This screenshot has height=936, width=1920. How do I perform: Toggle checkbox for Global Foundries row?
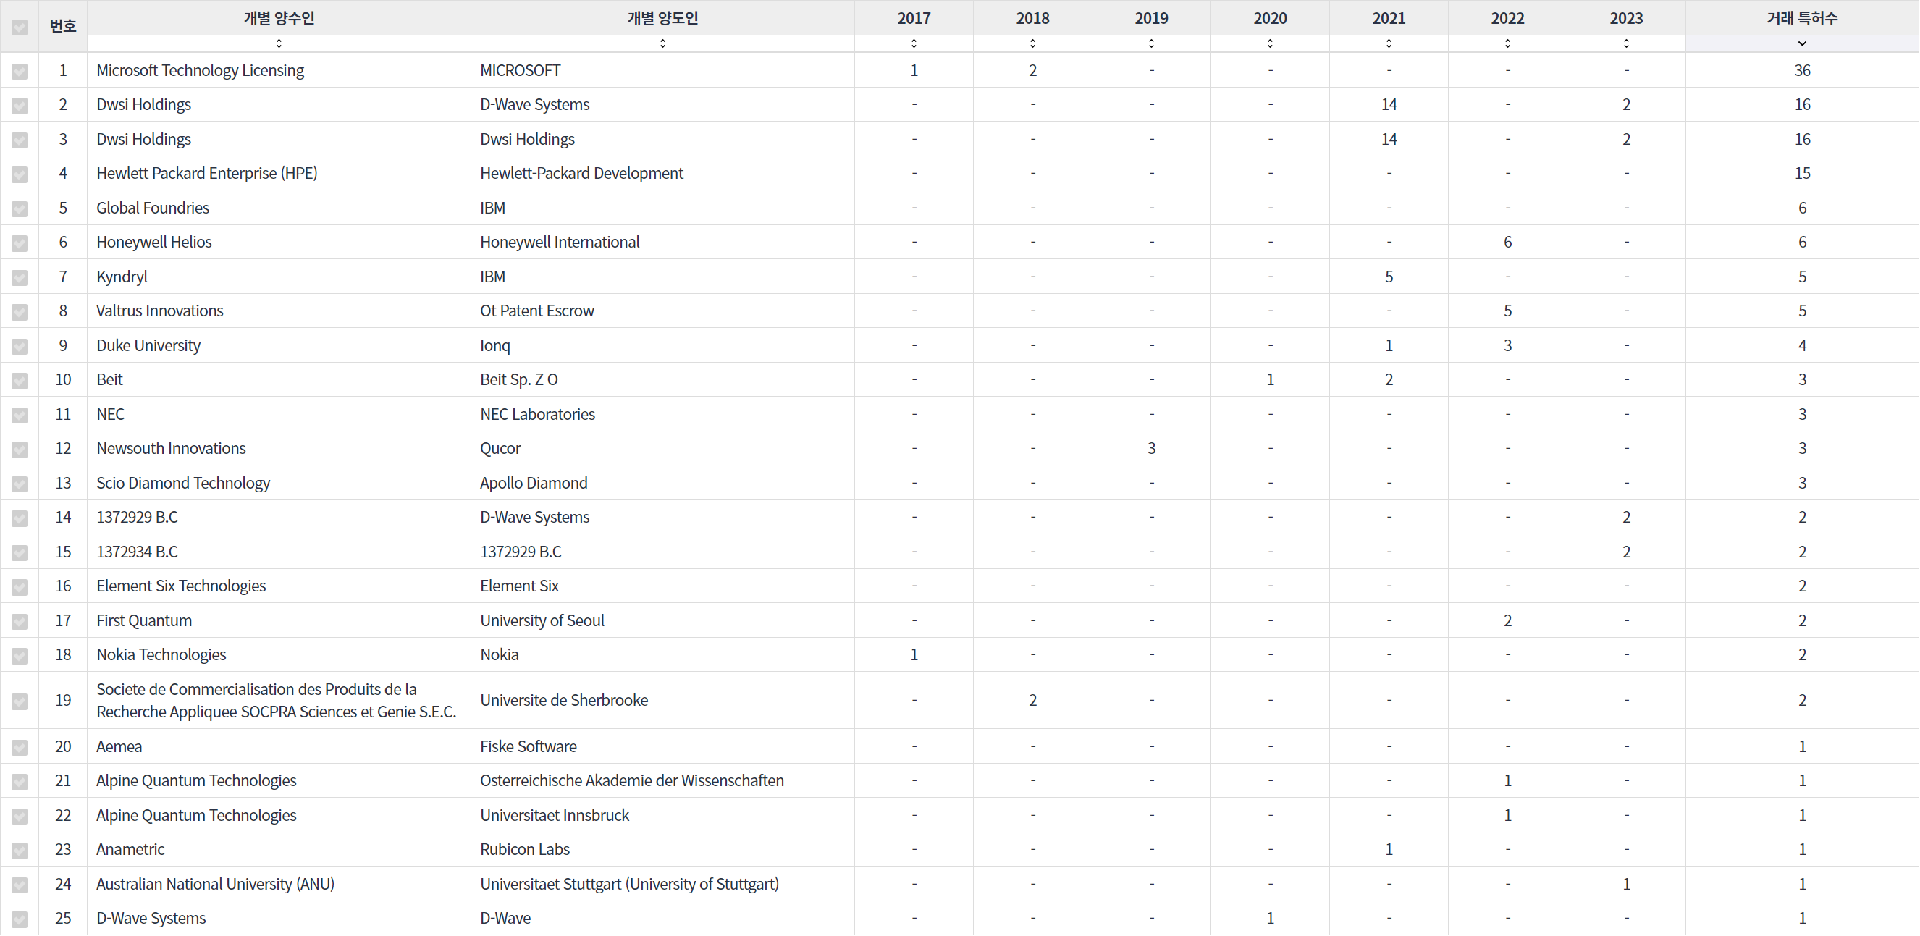pyautogui.click(x=20, y=210)
